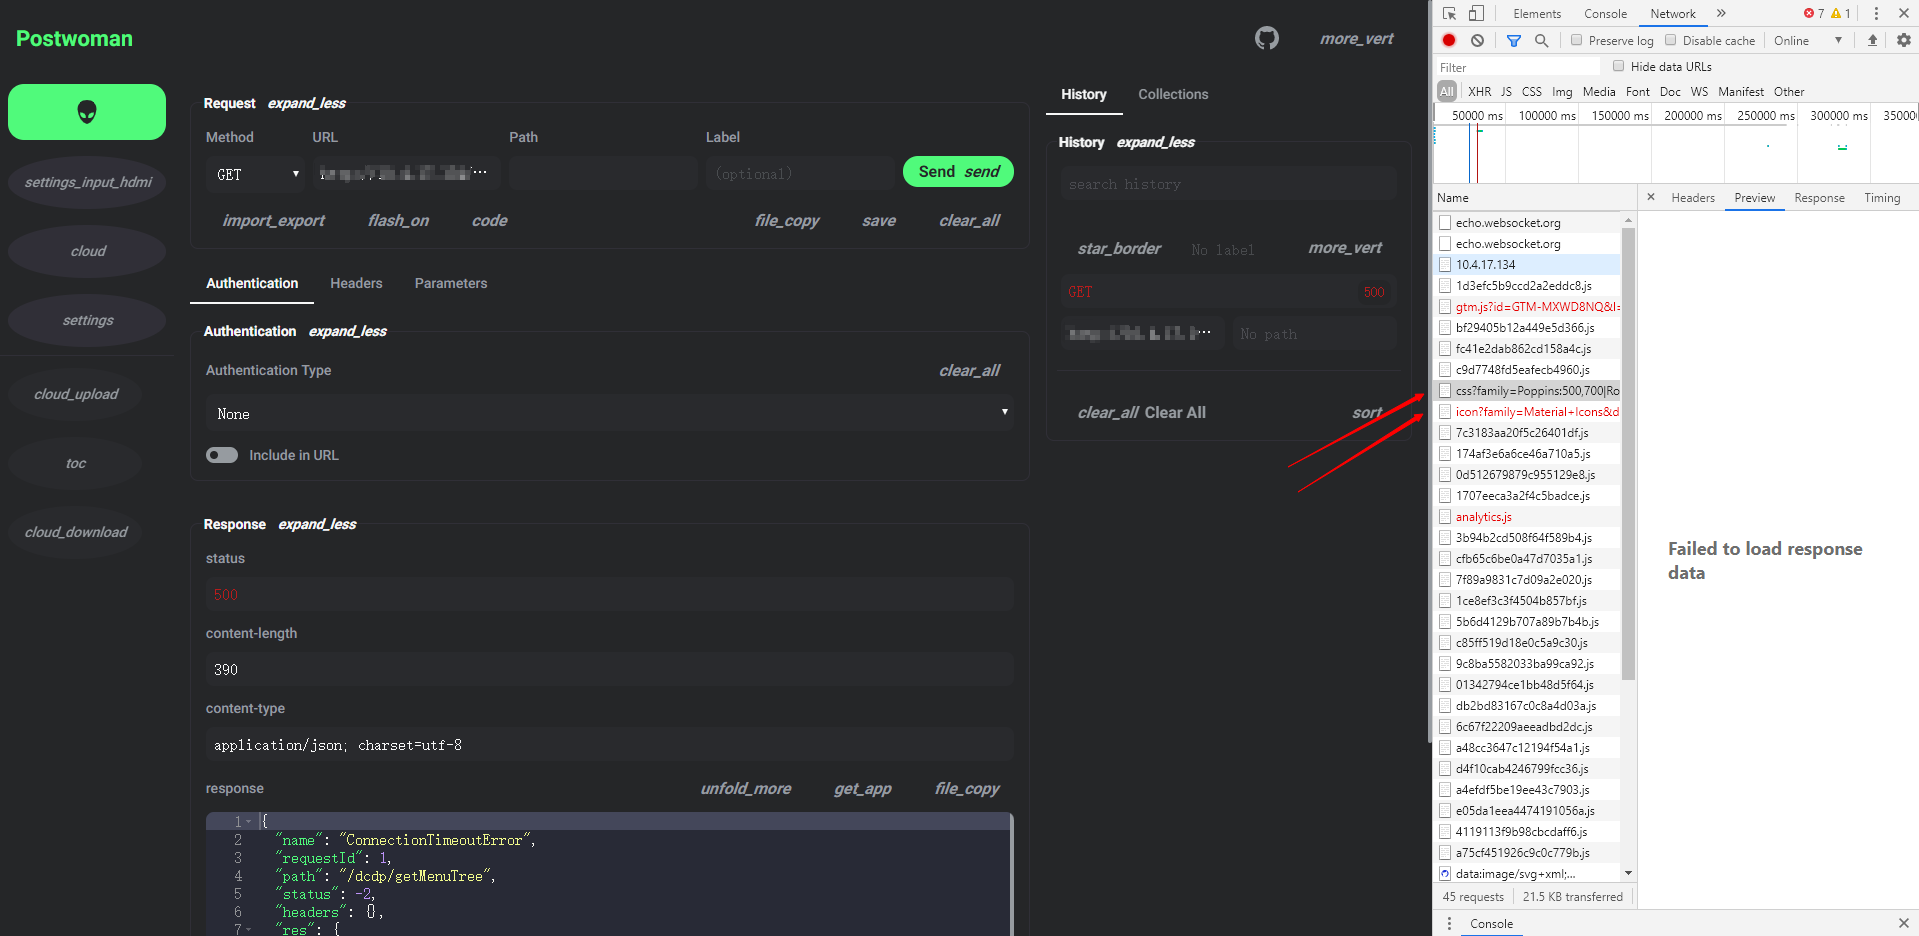Screen dimensions: 1919x936
Task: Show more DevTools tabs via double chevron
Action: [1721, 13]
